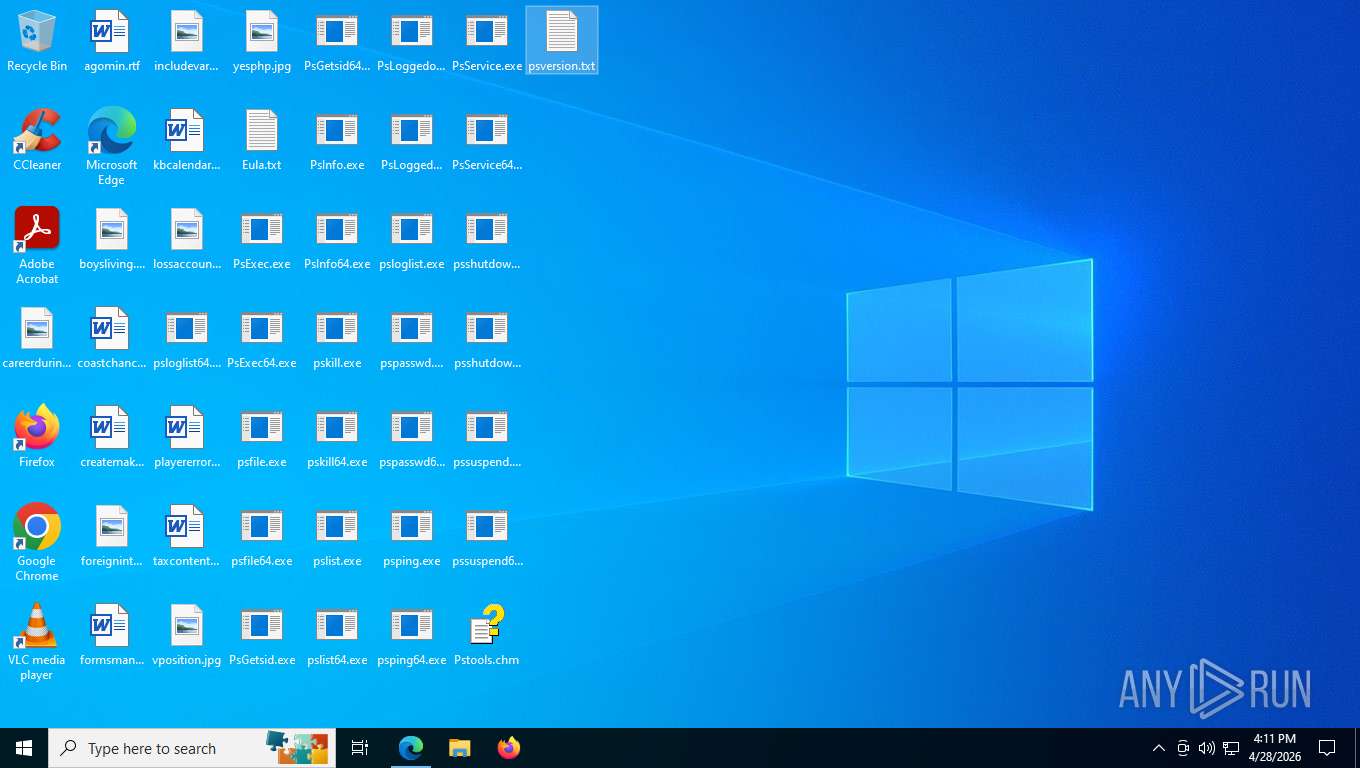
Task: Expand the hidden system tray icons
Action: point(1158,748)
